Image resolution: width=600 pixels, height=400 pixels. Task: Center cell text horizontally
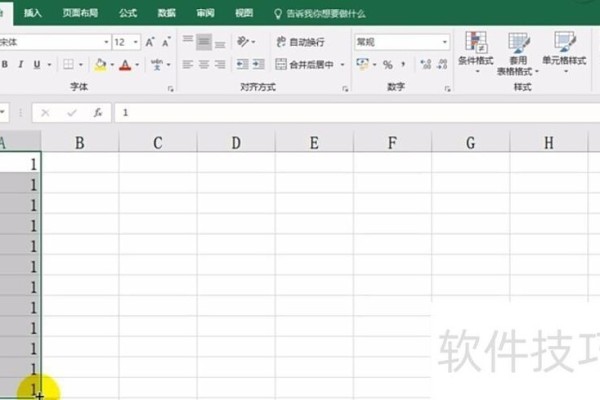pyautogui.click(x=204, y=64)
